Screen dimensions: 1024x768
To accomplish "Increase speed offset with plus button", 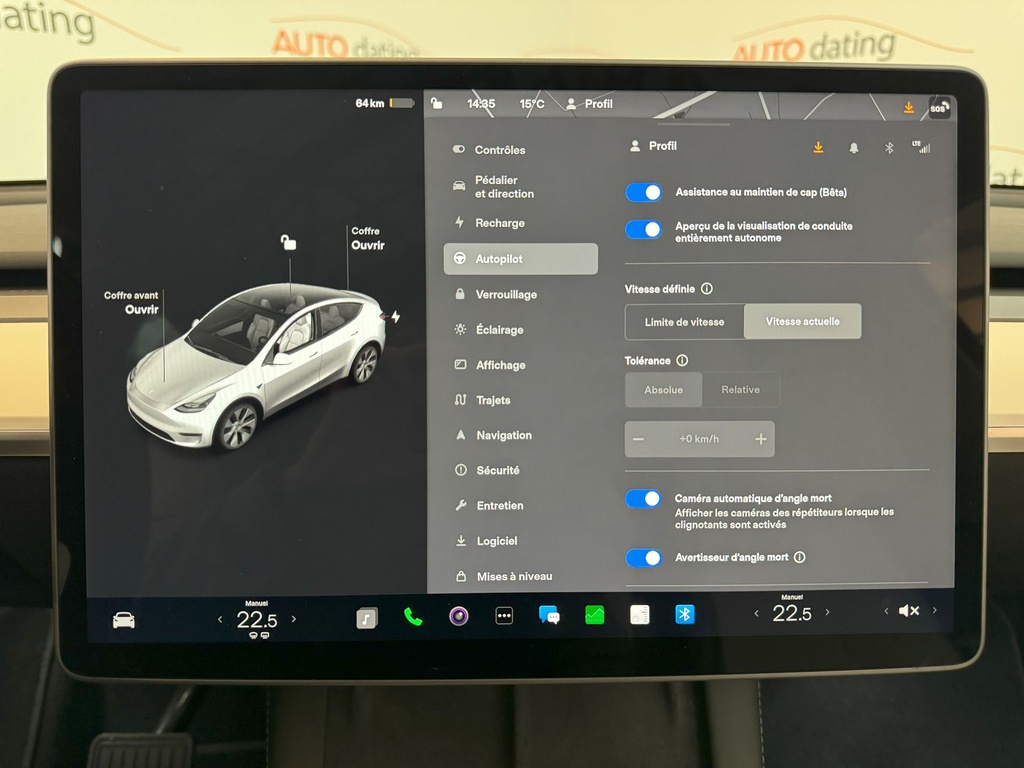I will [x=761, y=439].
